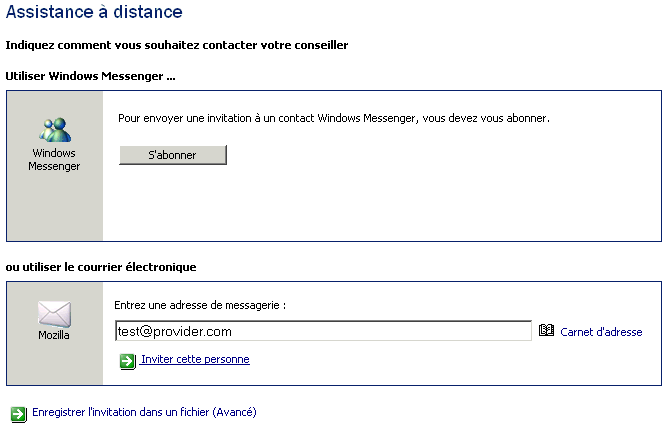The height and width of the screenshot is (430, 671).
Task: Click the grey Windows Messenger side panel
Action: (55, 166)
